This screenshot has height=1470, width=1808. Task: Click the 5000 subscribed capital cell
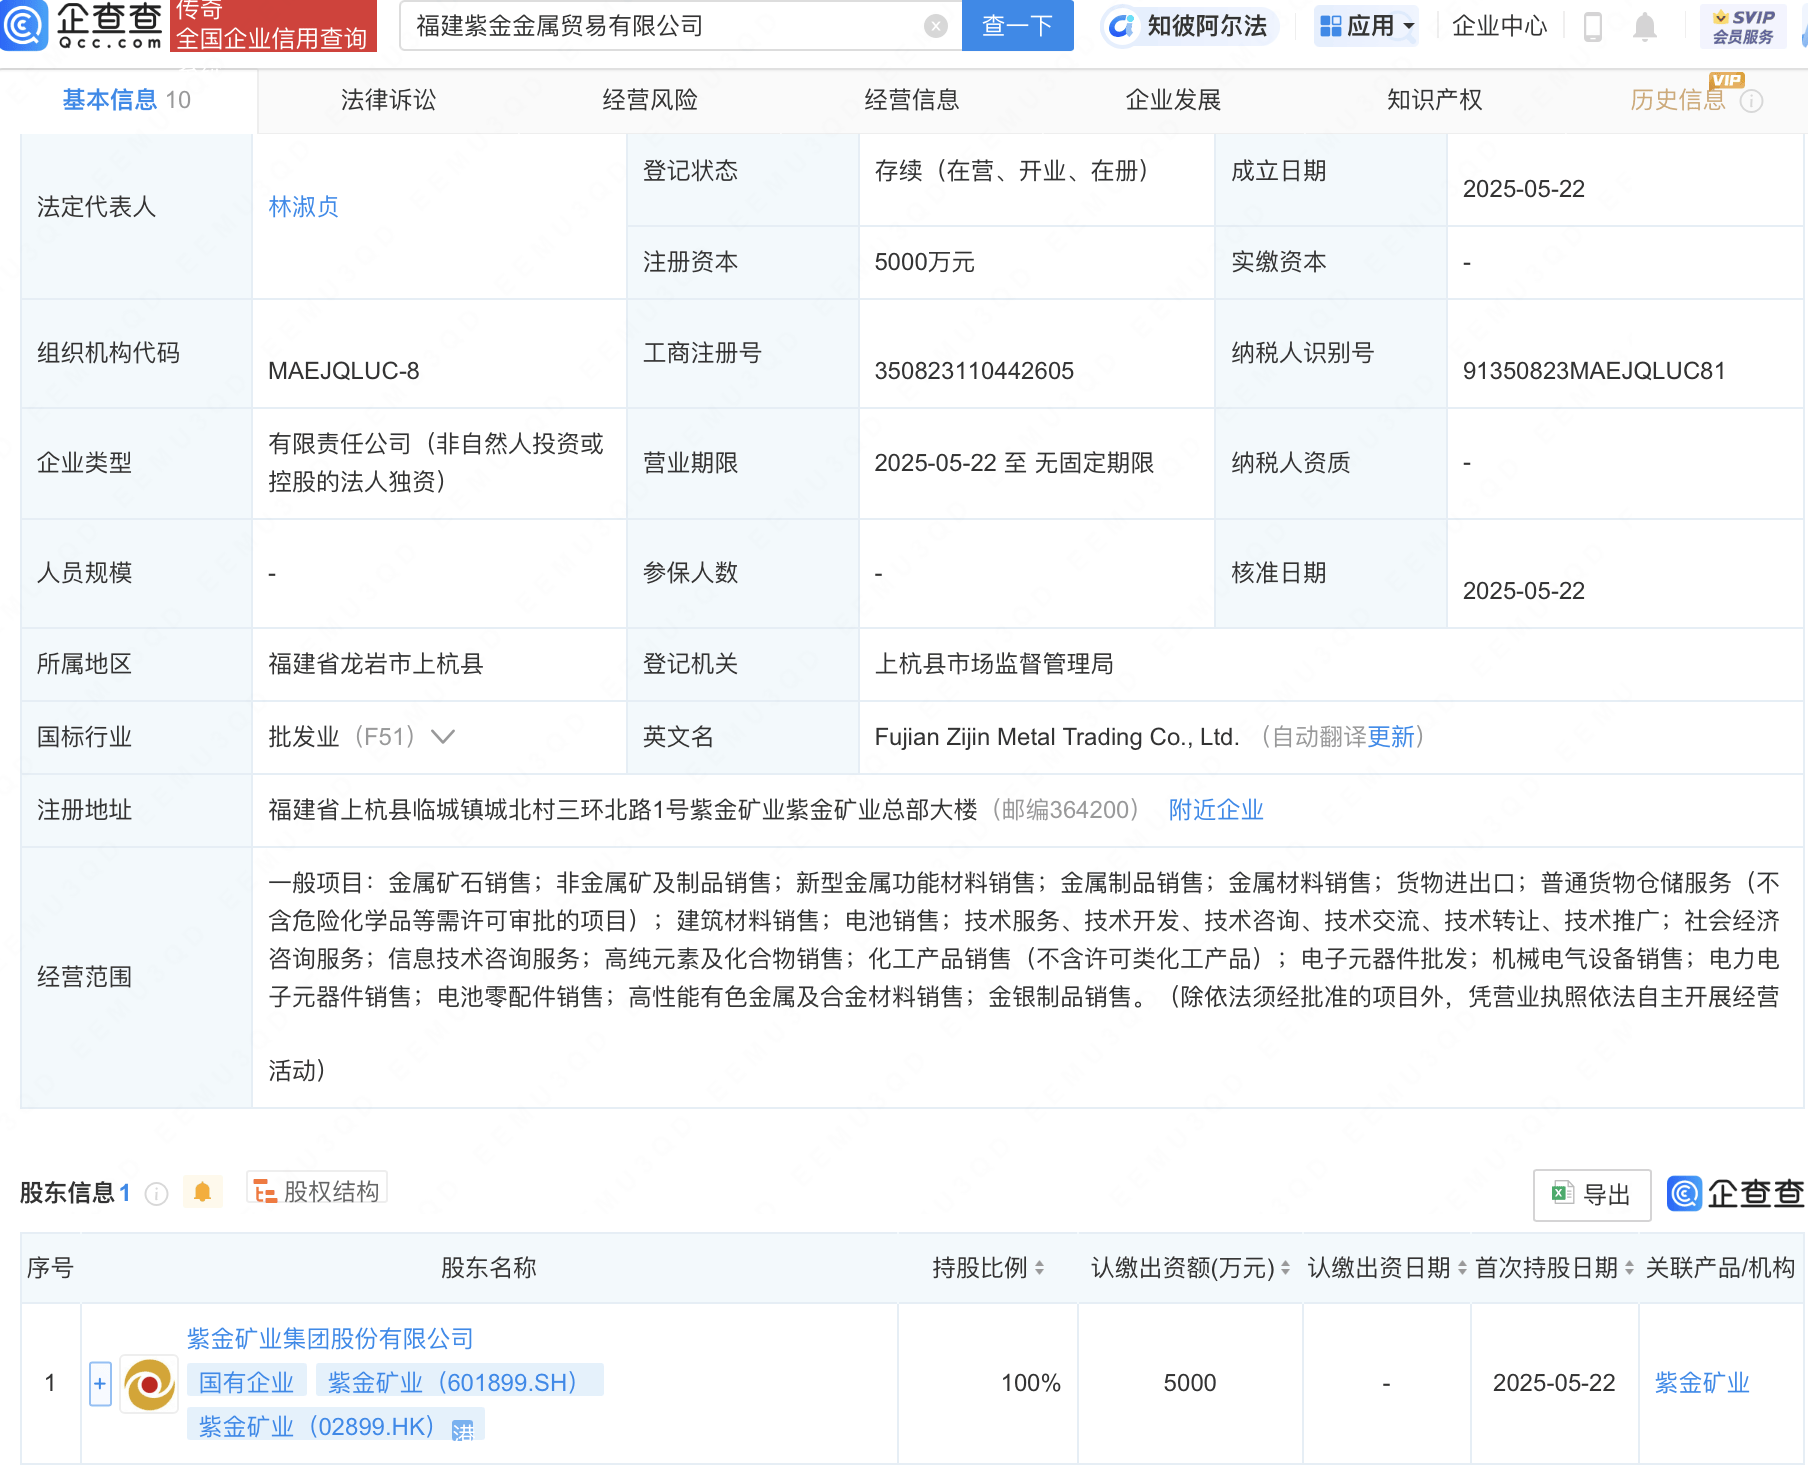1190,1383
